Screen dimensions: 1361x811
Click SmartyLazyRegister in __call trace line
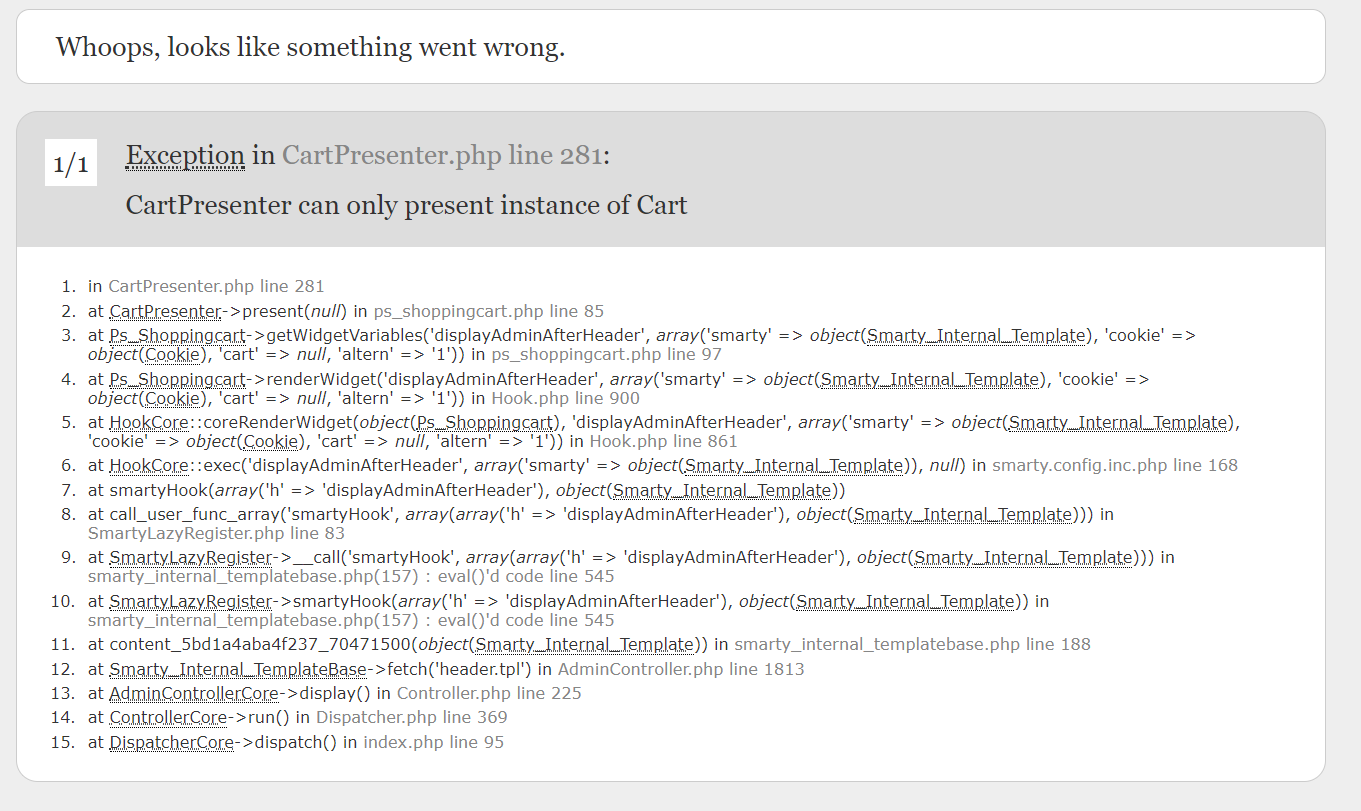[x=190, y=557]
